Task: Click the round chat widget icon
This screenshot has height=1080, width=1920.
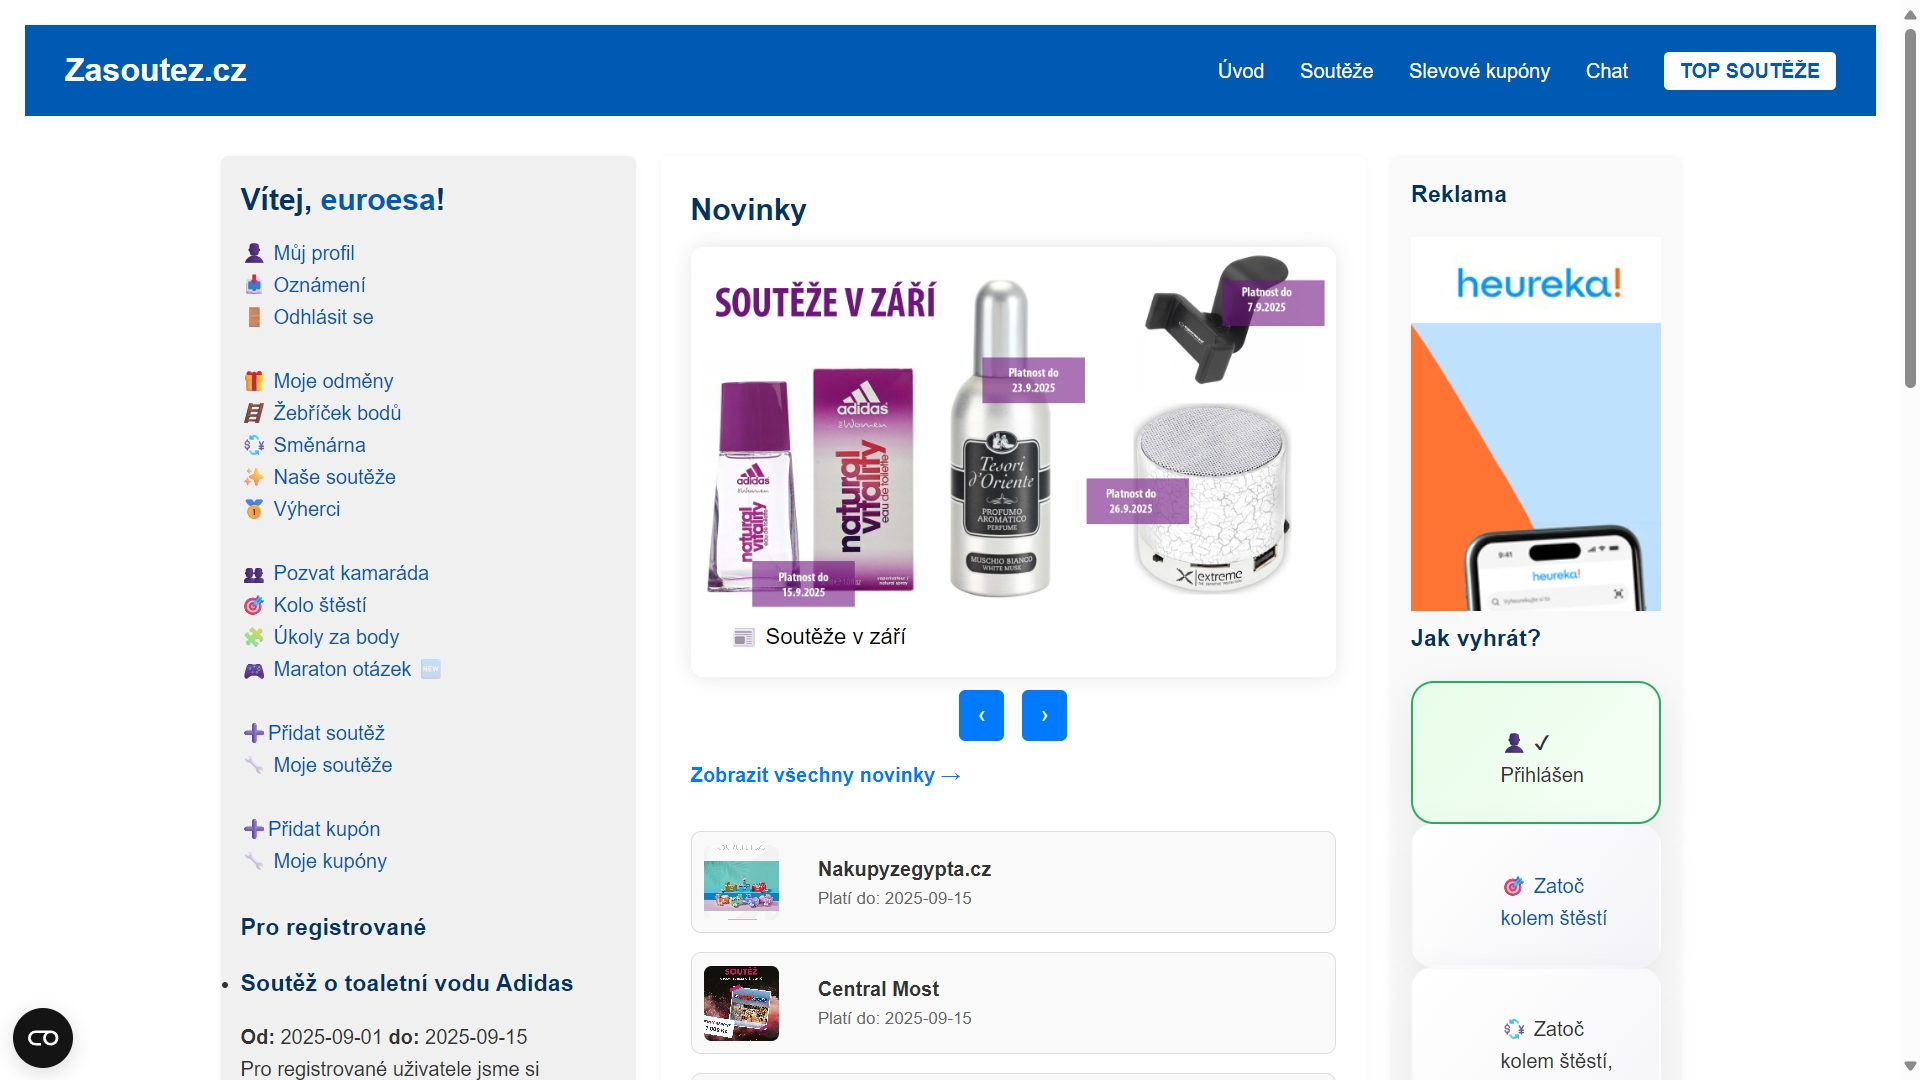Action: point(43,1038)
